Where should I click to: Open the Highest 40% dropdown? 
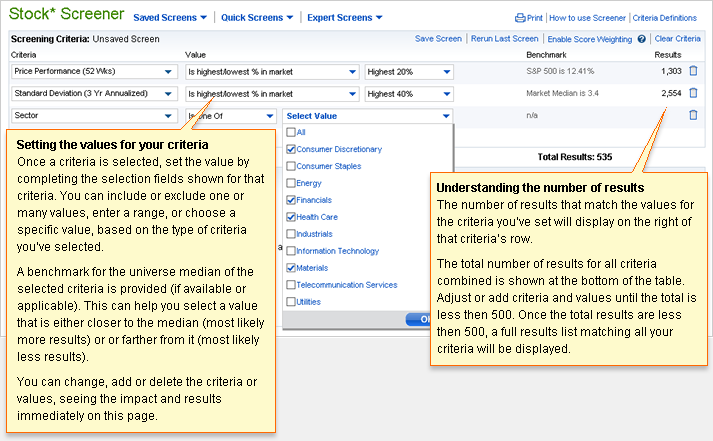pyautogui.click(x=409, y=94)
